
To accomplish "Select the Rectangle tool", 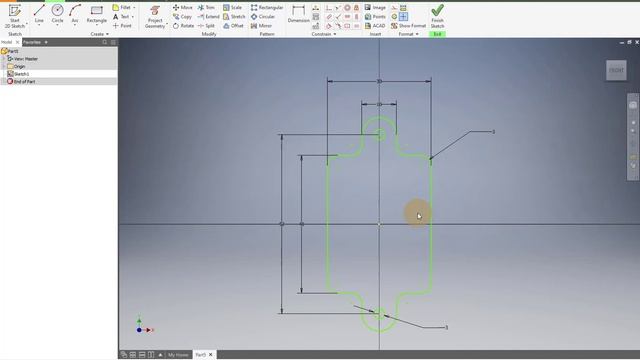I will 97,14.
